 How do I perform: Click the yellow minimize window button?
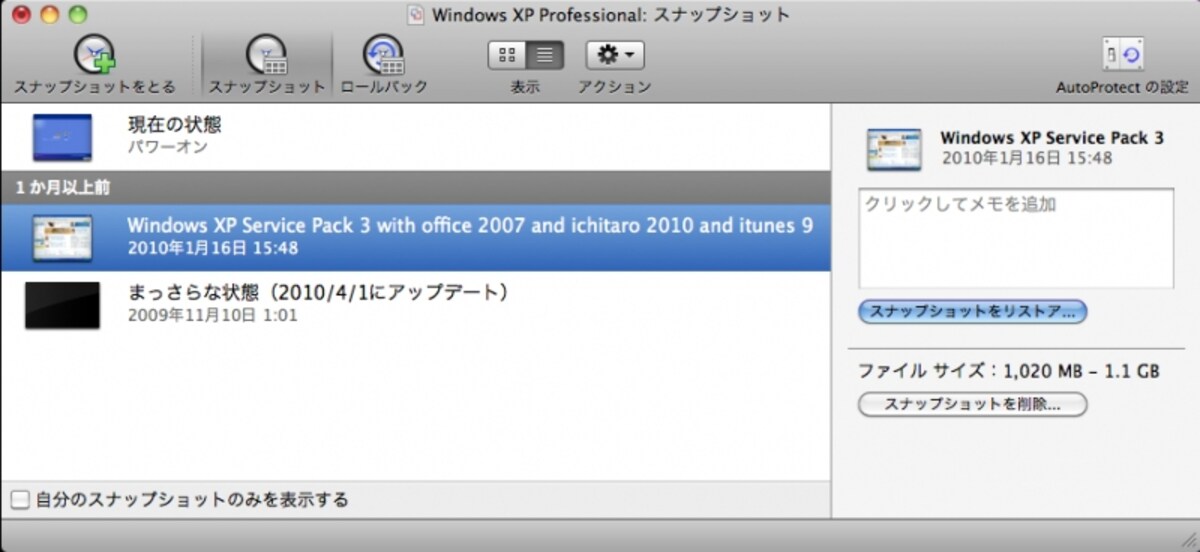(49, 15)
